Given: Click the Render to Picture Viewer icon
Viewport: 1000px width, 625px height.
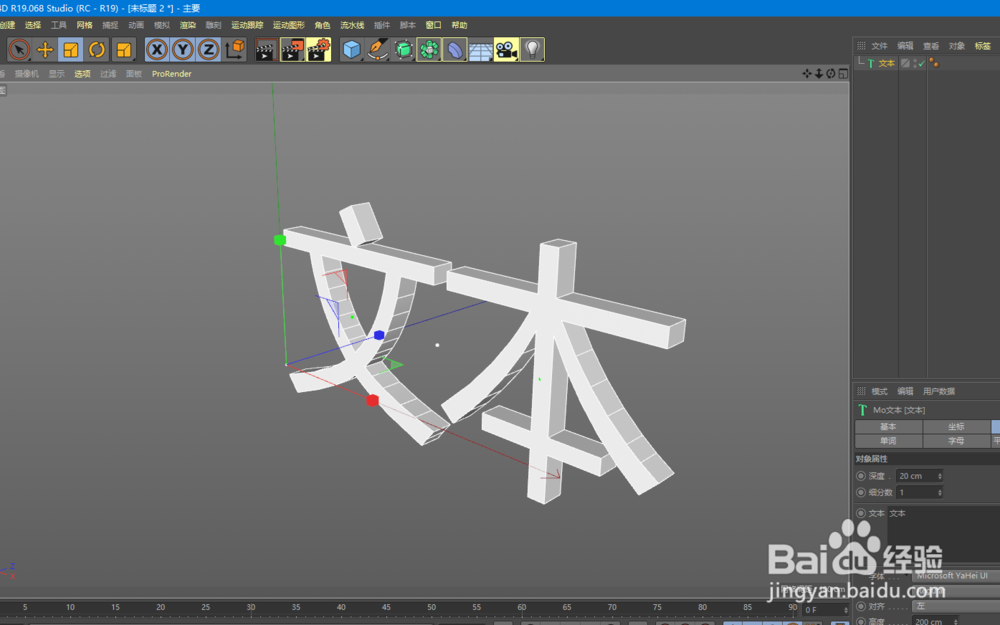Looking at the screenshot, I should pyautogui.click(x=291, y=49).
